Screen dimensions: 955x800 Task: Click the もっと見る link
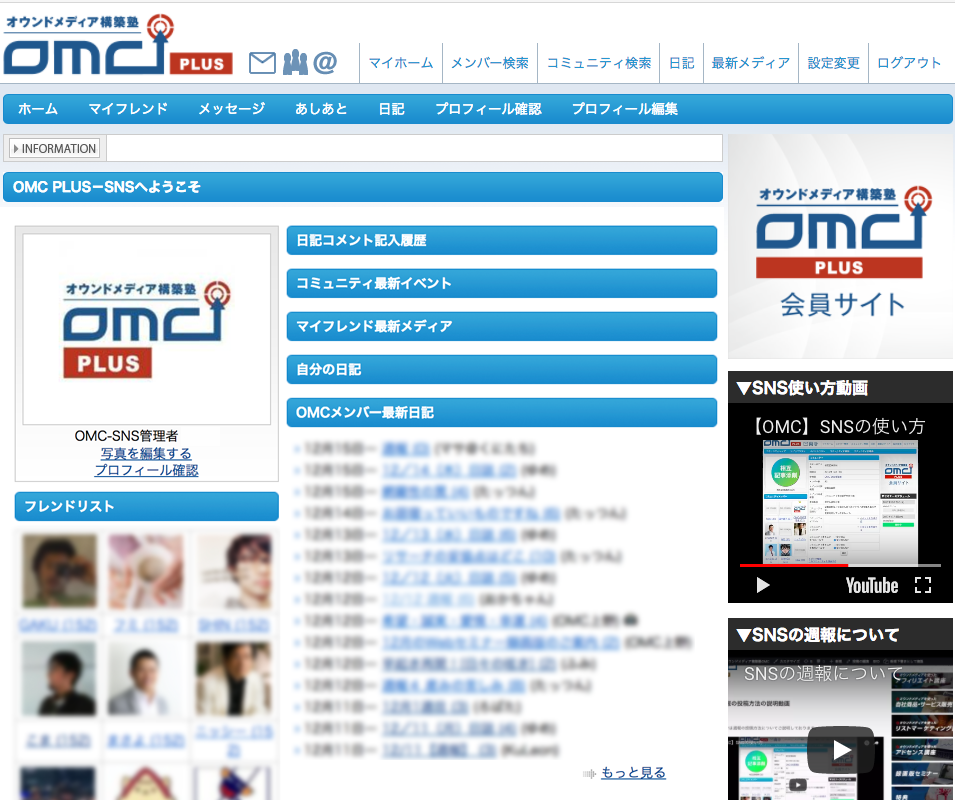633,772
